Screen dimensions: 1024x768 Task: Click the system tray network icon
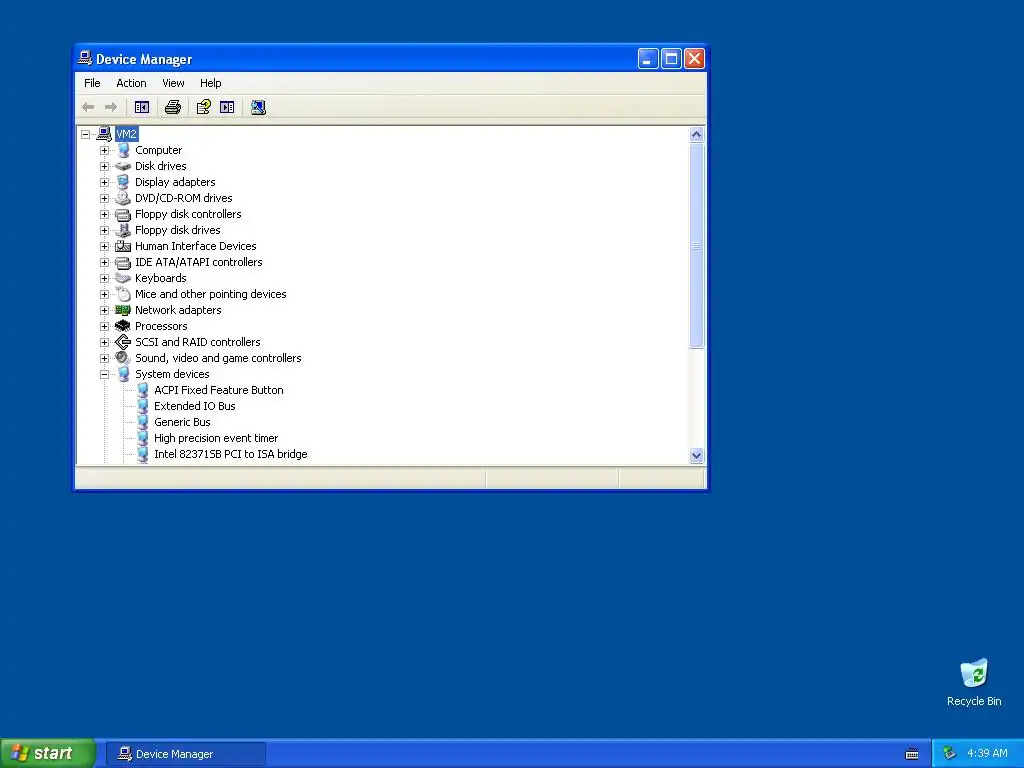click(949, 754)
